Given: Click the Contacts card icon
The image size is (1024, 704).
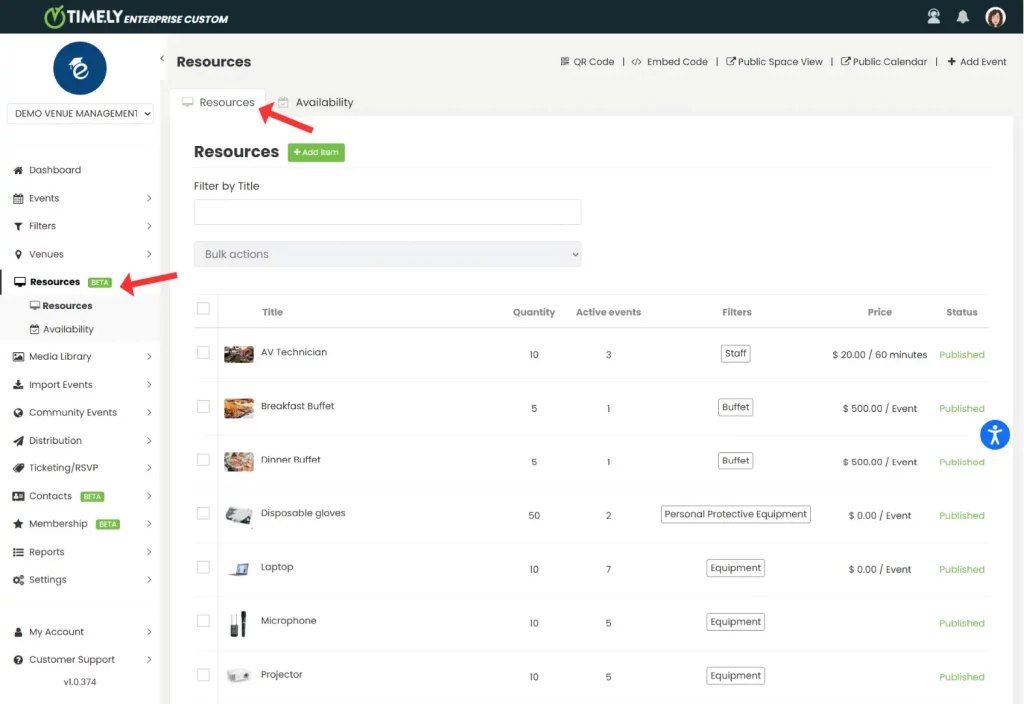Looking at the screenshot, I should (x=18, y=496).
